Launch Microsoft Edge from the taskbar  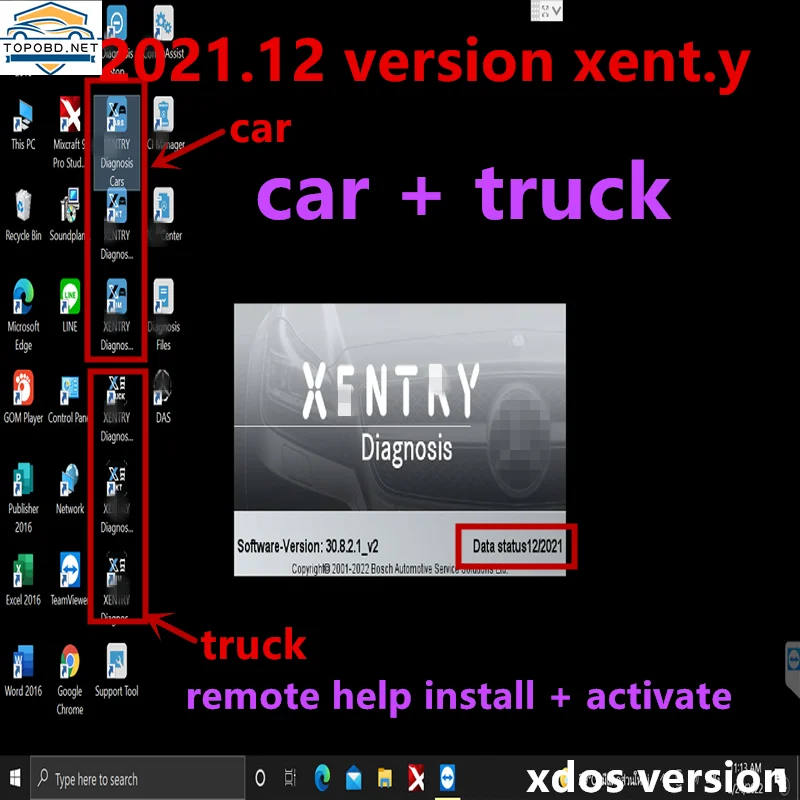pyautogui.click(x=322, y=779)
